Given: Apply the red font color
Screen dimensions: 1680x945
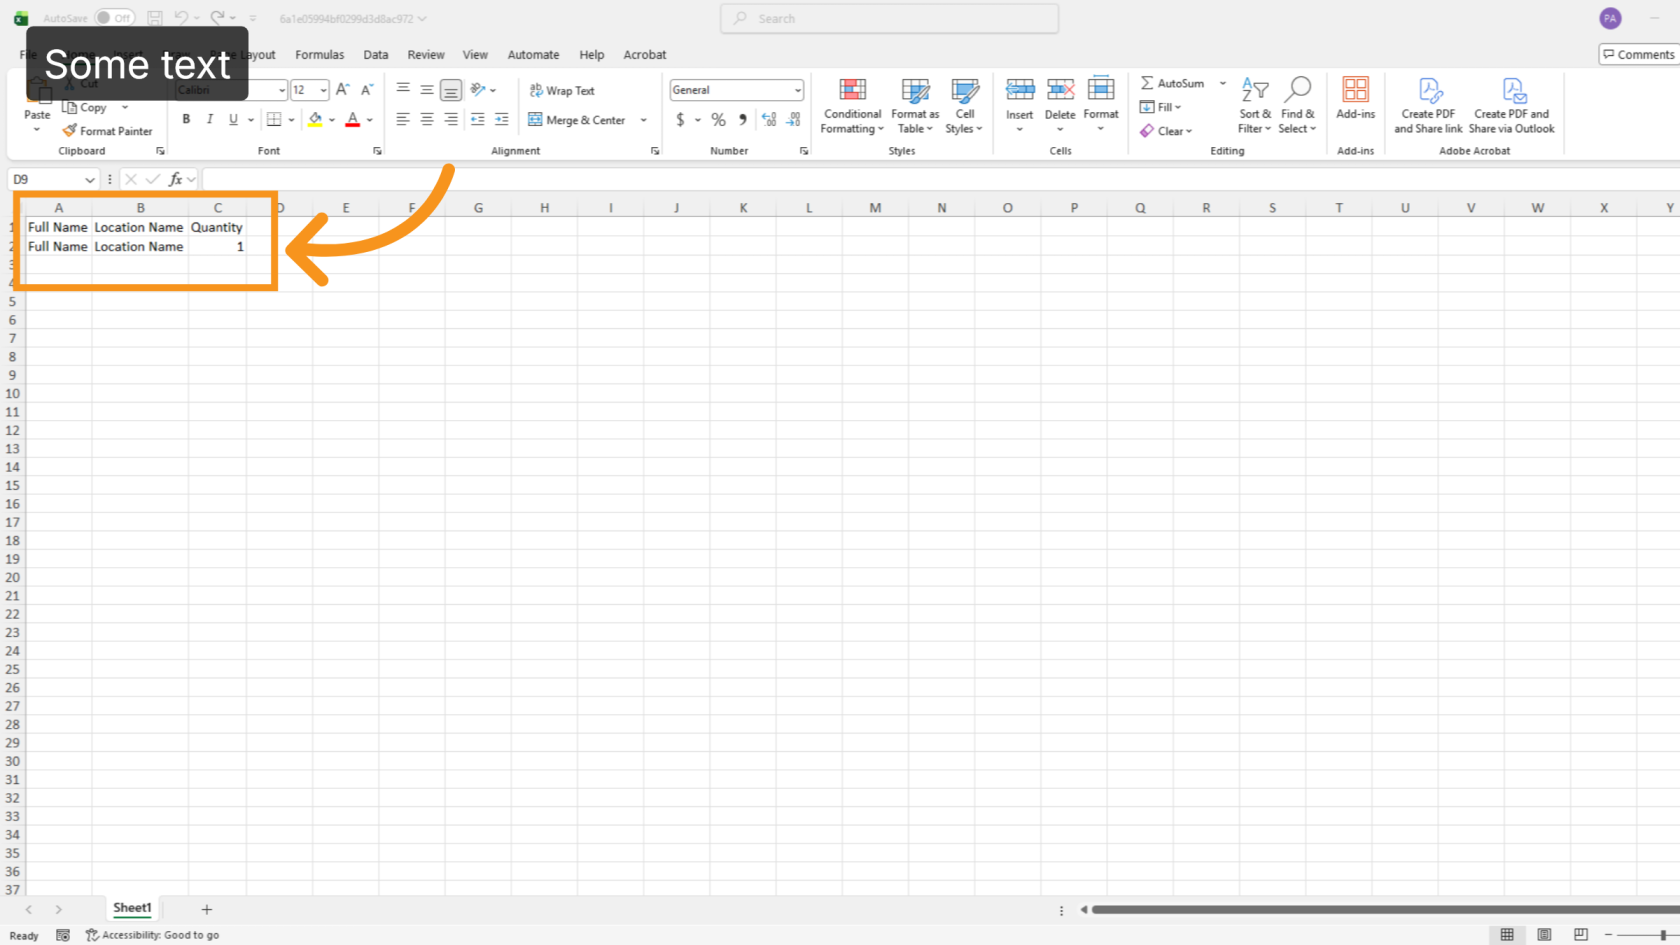Looking at the screenshot, I should tap(352, 119).
